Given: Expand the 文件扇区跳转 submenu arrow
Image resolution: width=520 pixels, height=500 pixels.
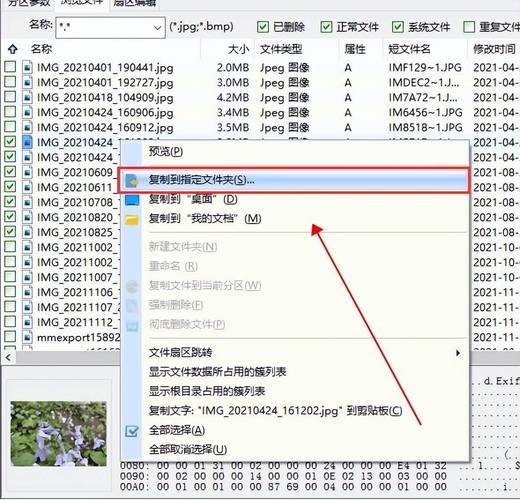Looking at the screenshot, I should pos(458,353).
